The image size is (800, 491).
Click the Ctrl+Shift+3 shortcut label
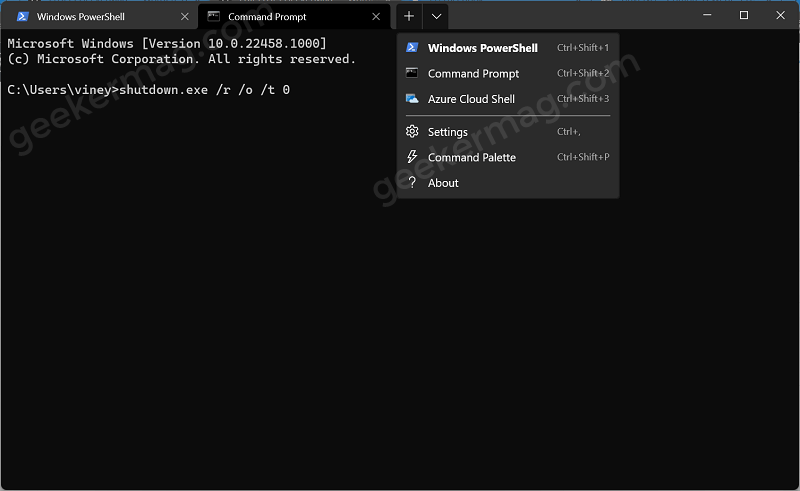pos(583,99)
